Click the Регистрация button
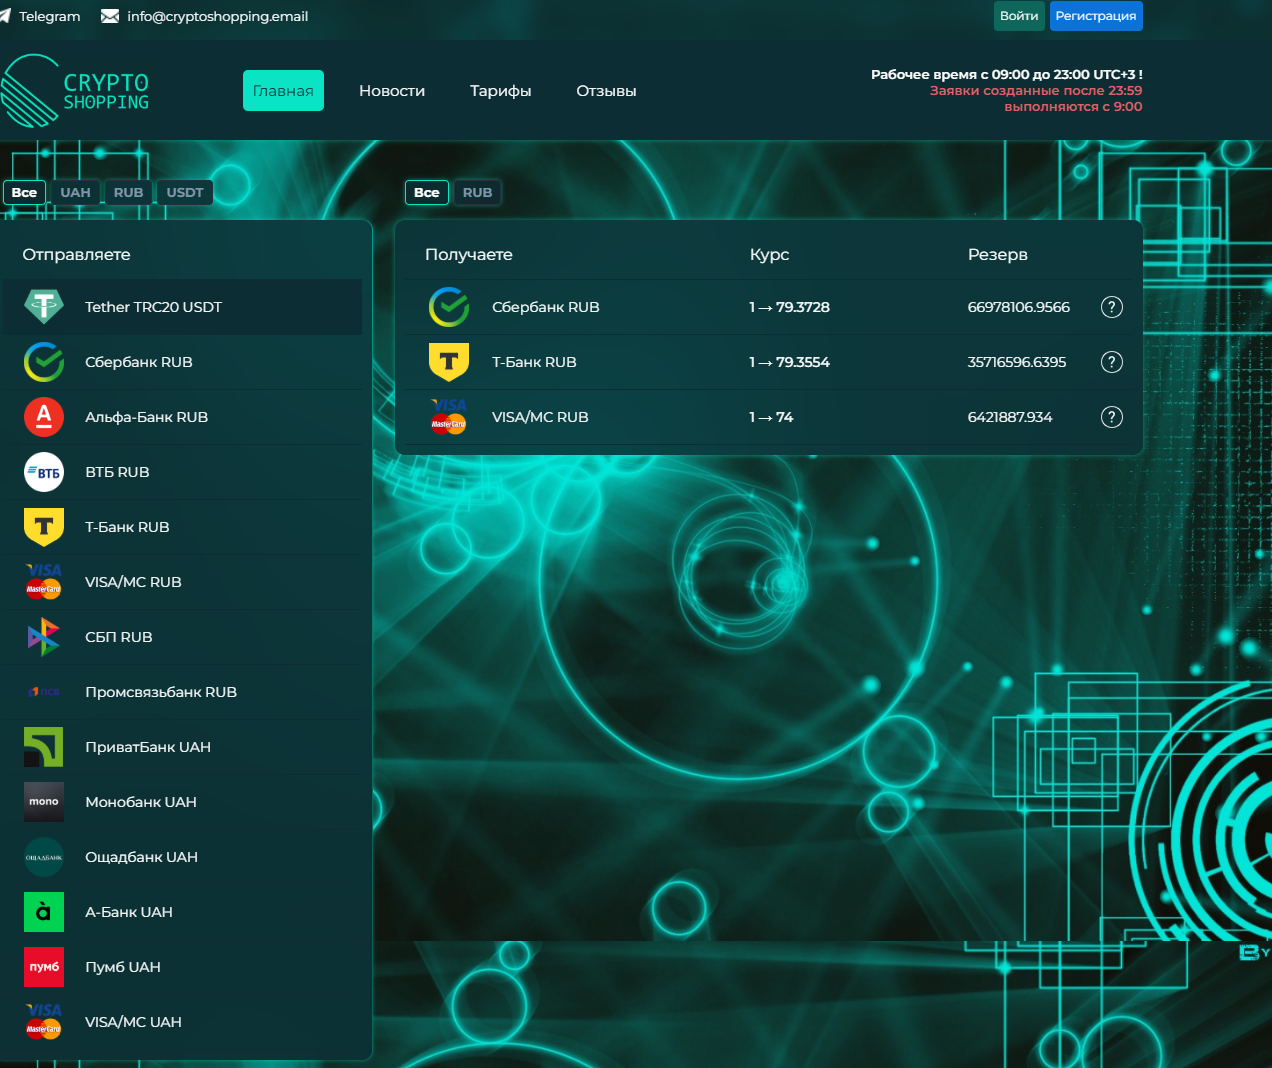 [x=1096, y=16]
